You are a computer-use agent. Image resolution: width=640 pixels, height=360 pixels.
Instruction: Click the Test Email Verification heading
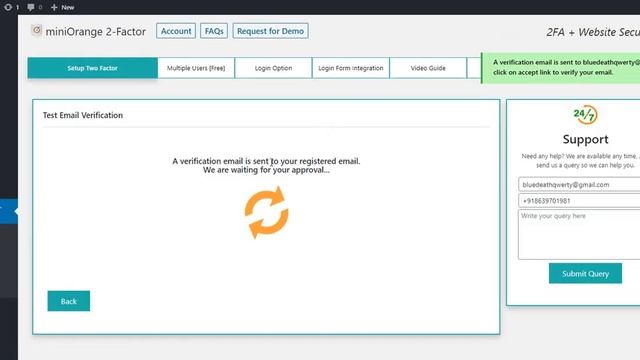[83, 116]
